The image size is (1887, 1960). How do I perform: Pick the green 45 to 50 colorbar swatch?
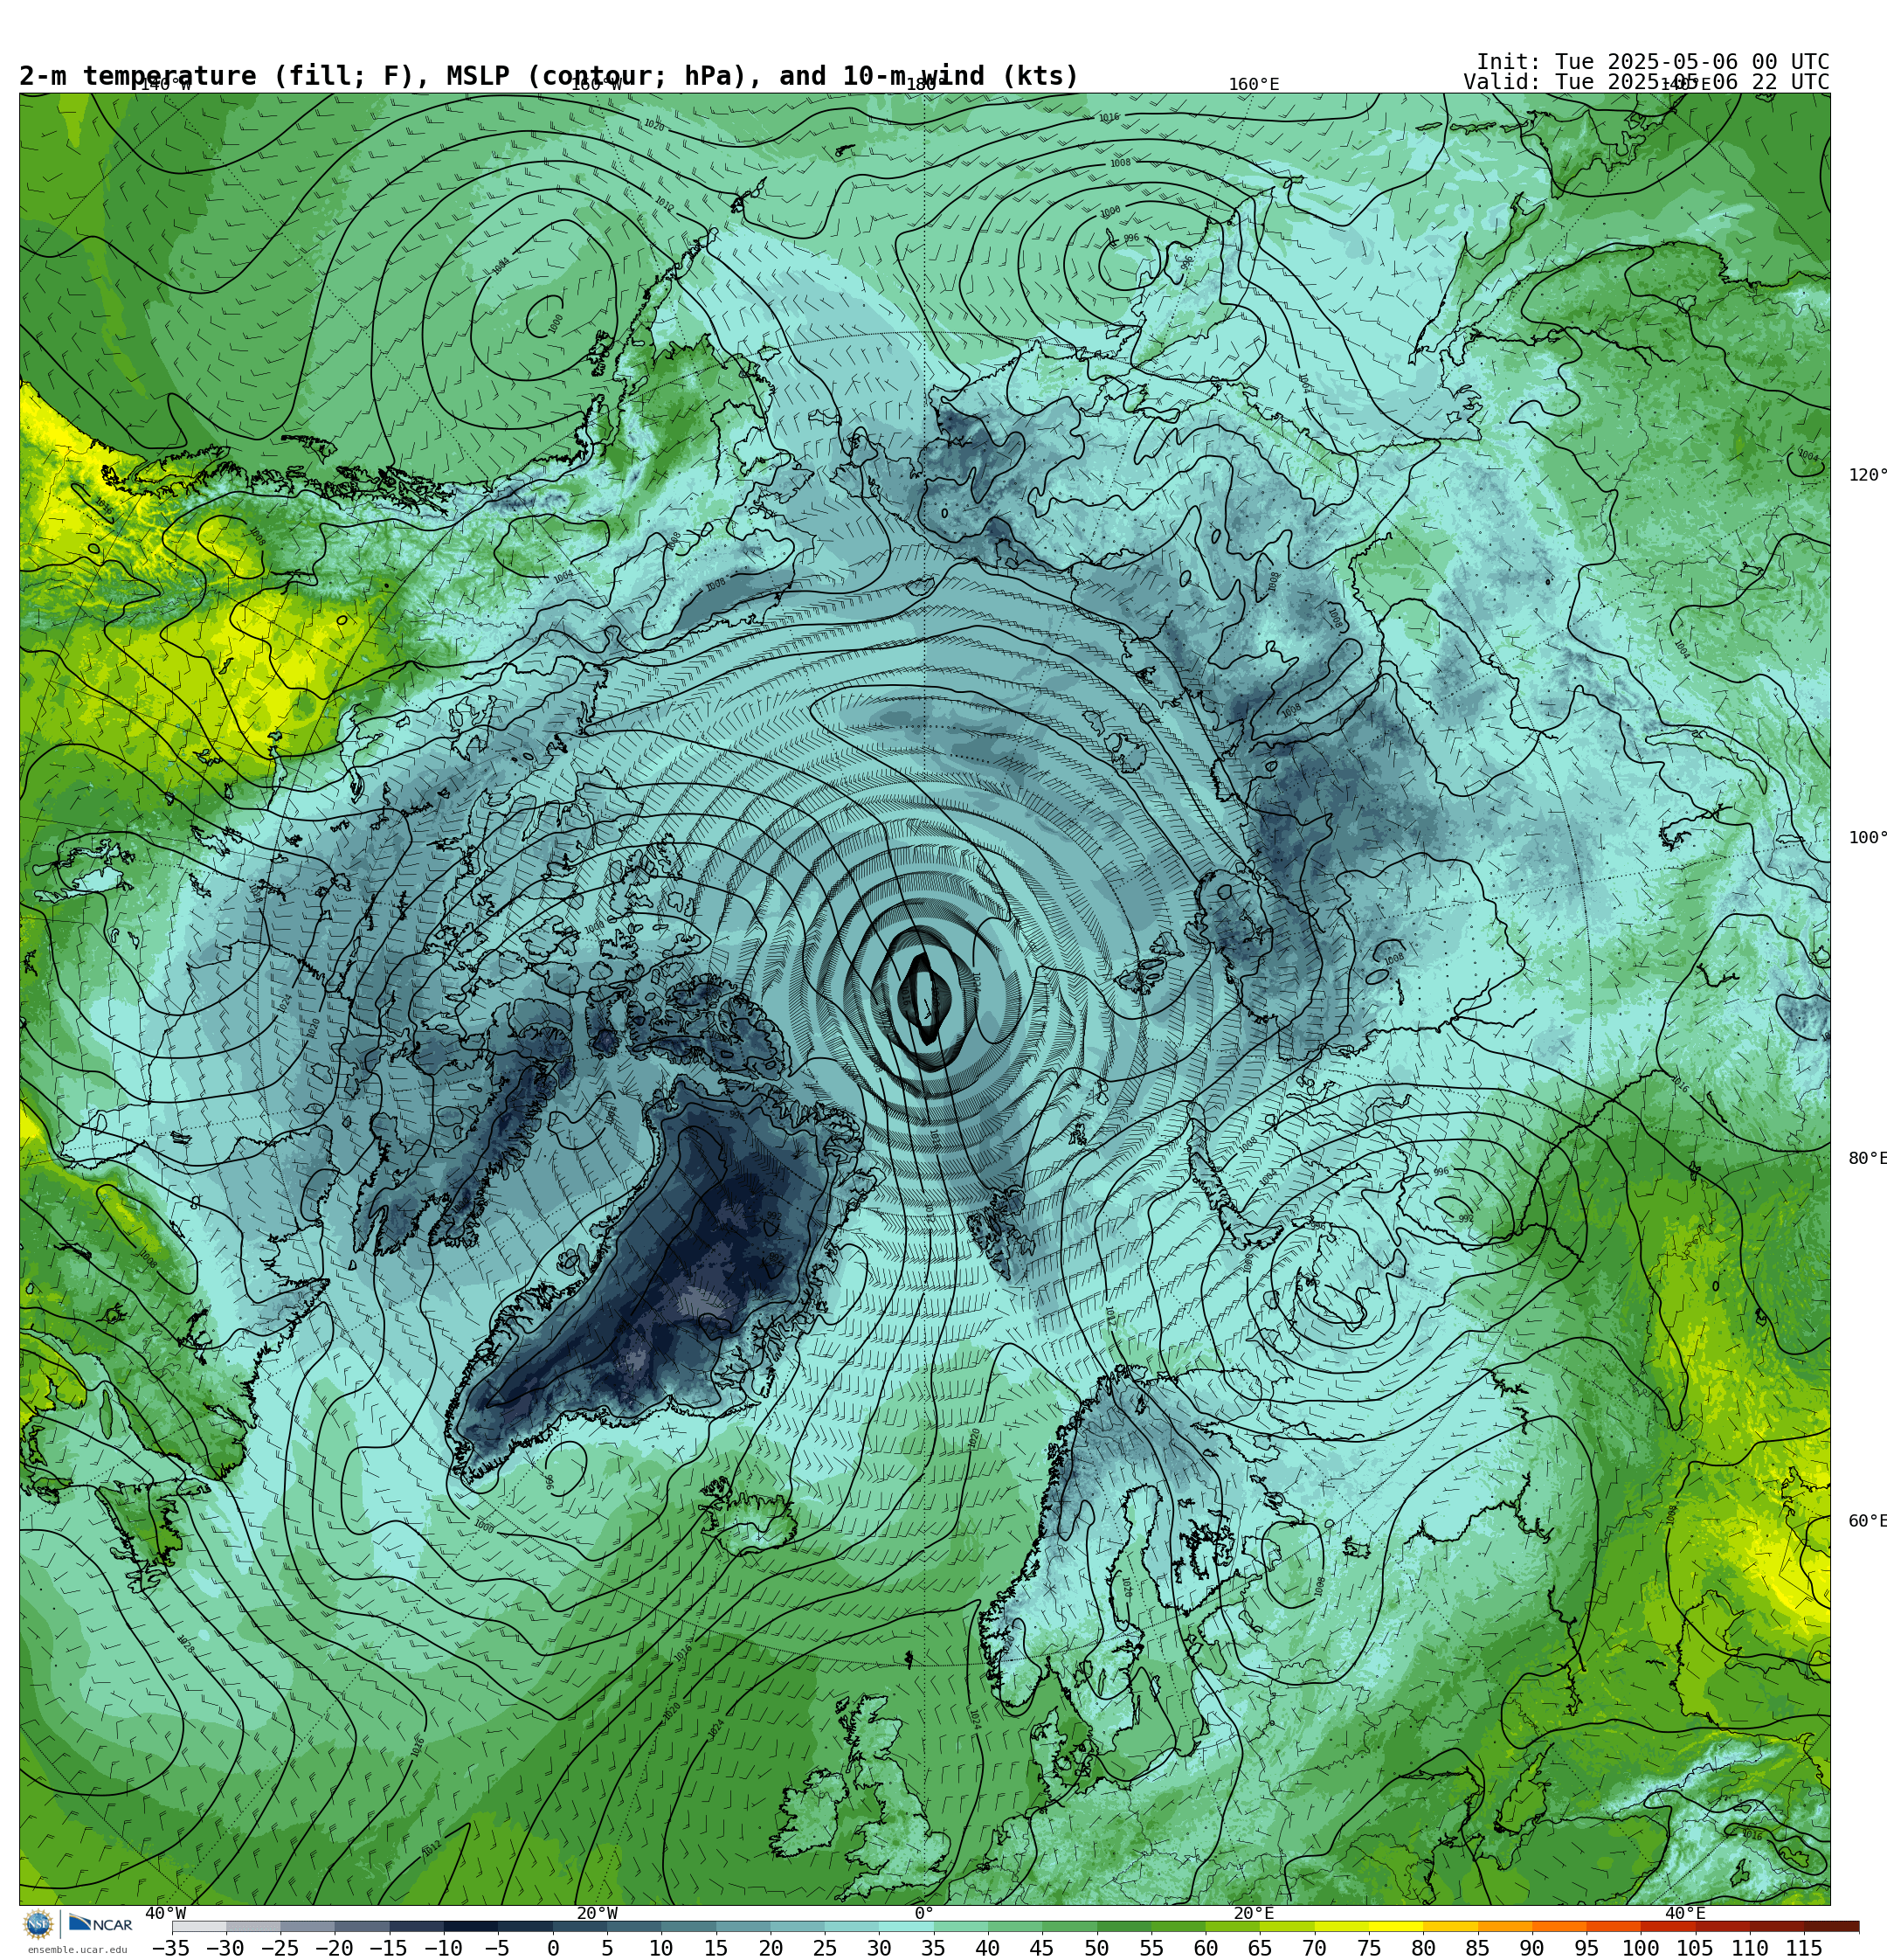1069,1926
